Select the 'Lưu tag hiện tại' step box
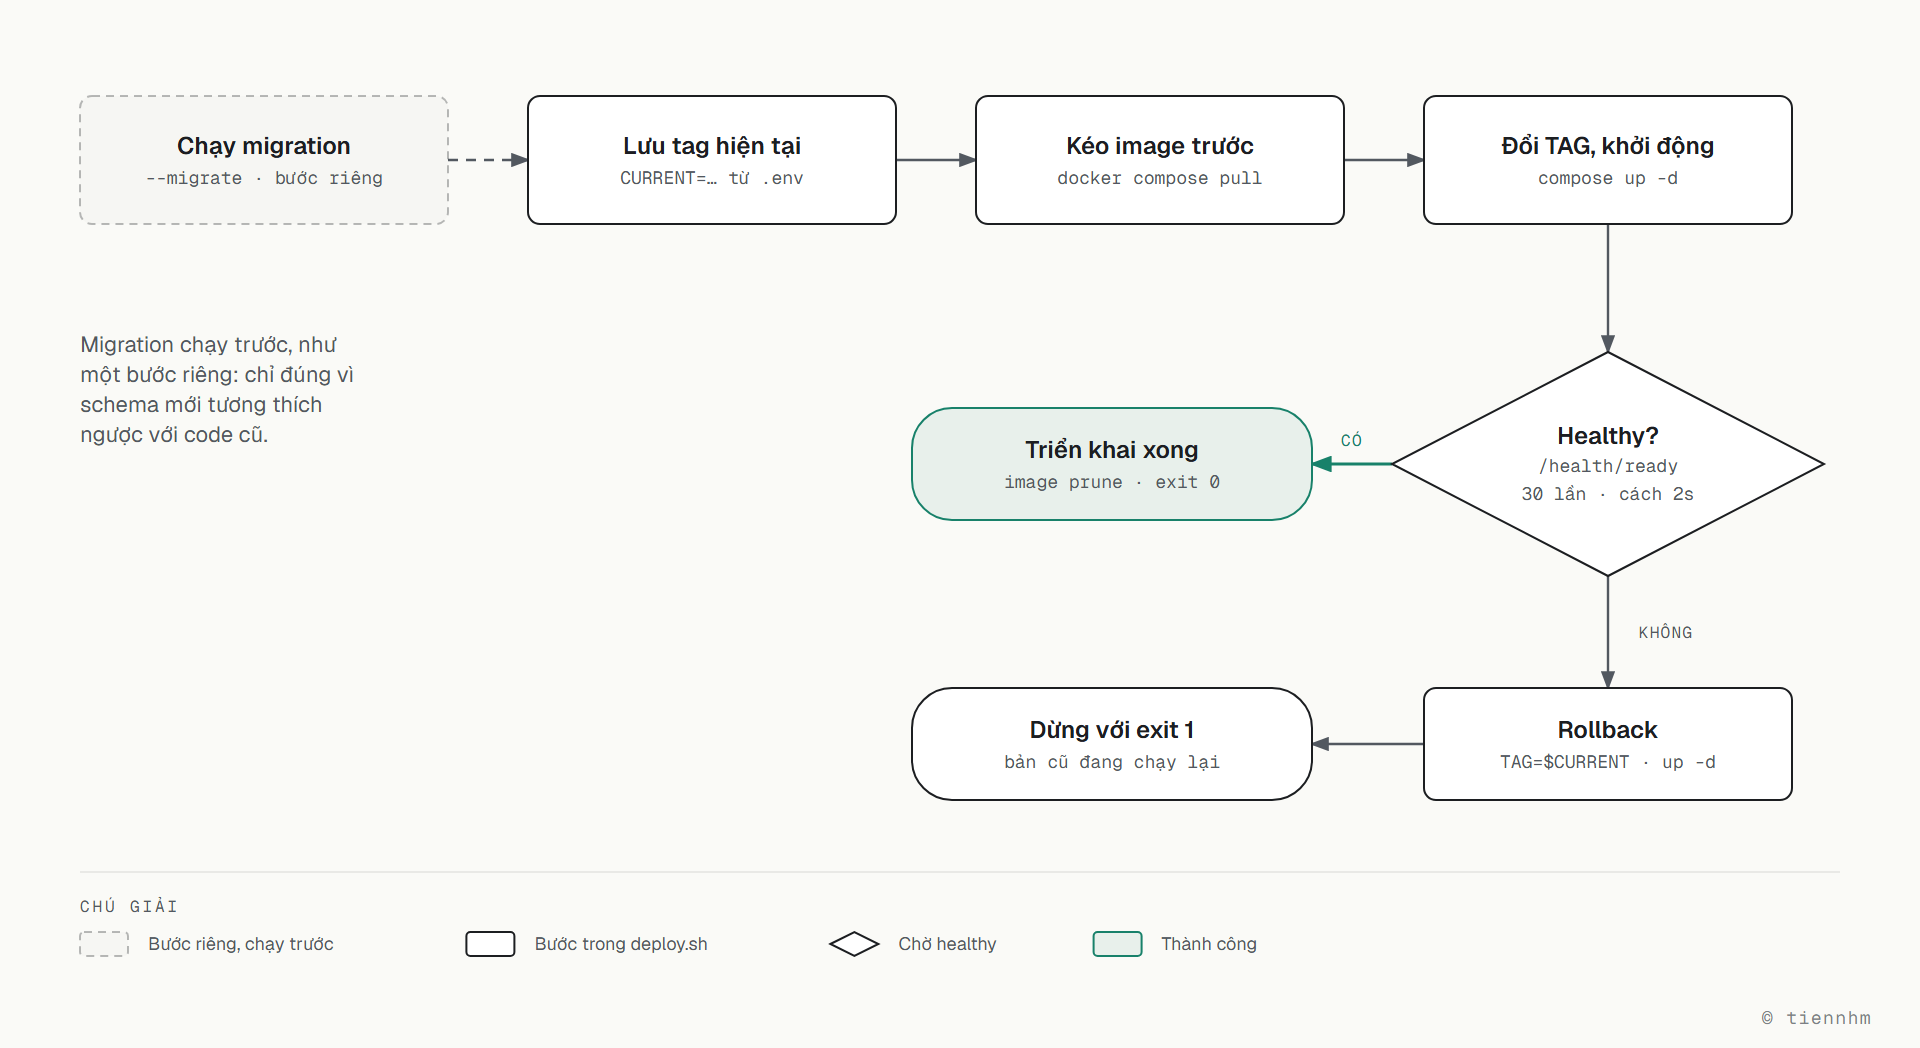 712,160
